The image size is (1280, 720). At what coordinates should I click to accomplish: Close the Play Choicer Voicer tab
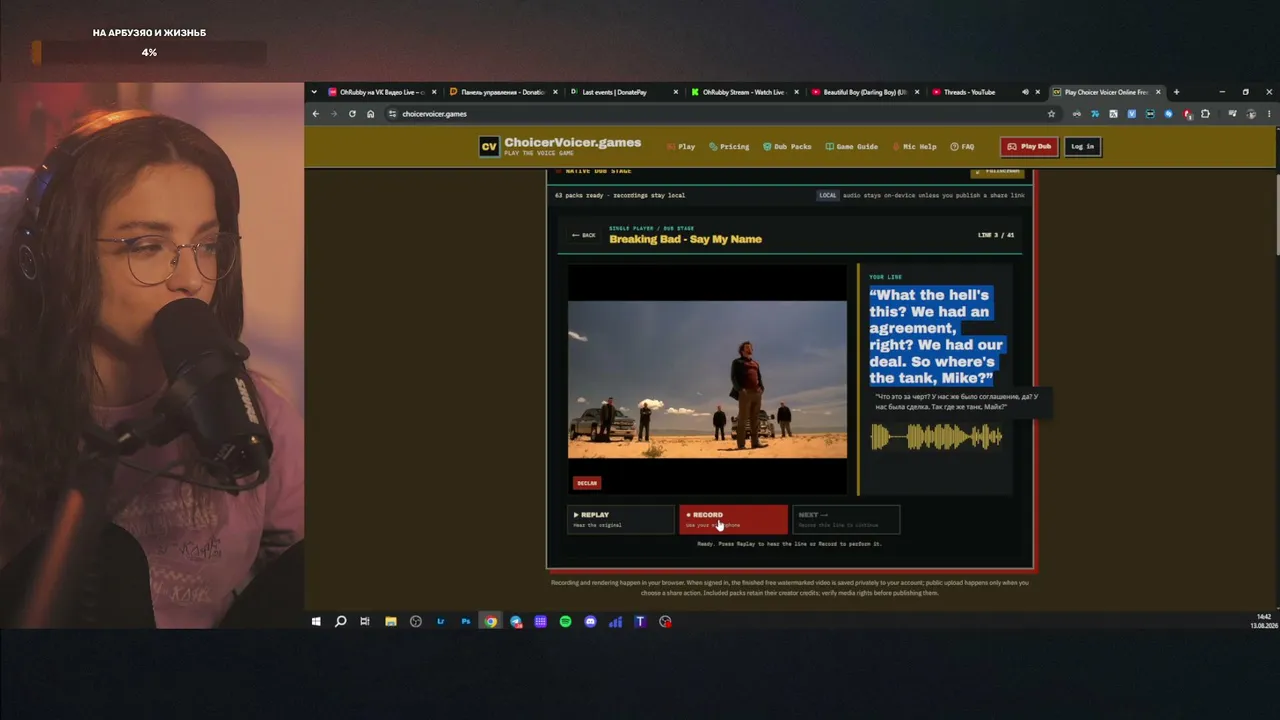(x=1159, y=92)
